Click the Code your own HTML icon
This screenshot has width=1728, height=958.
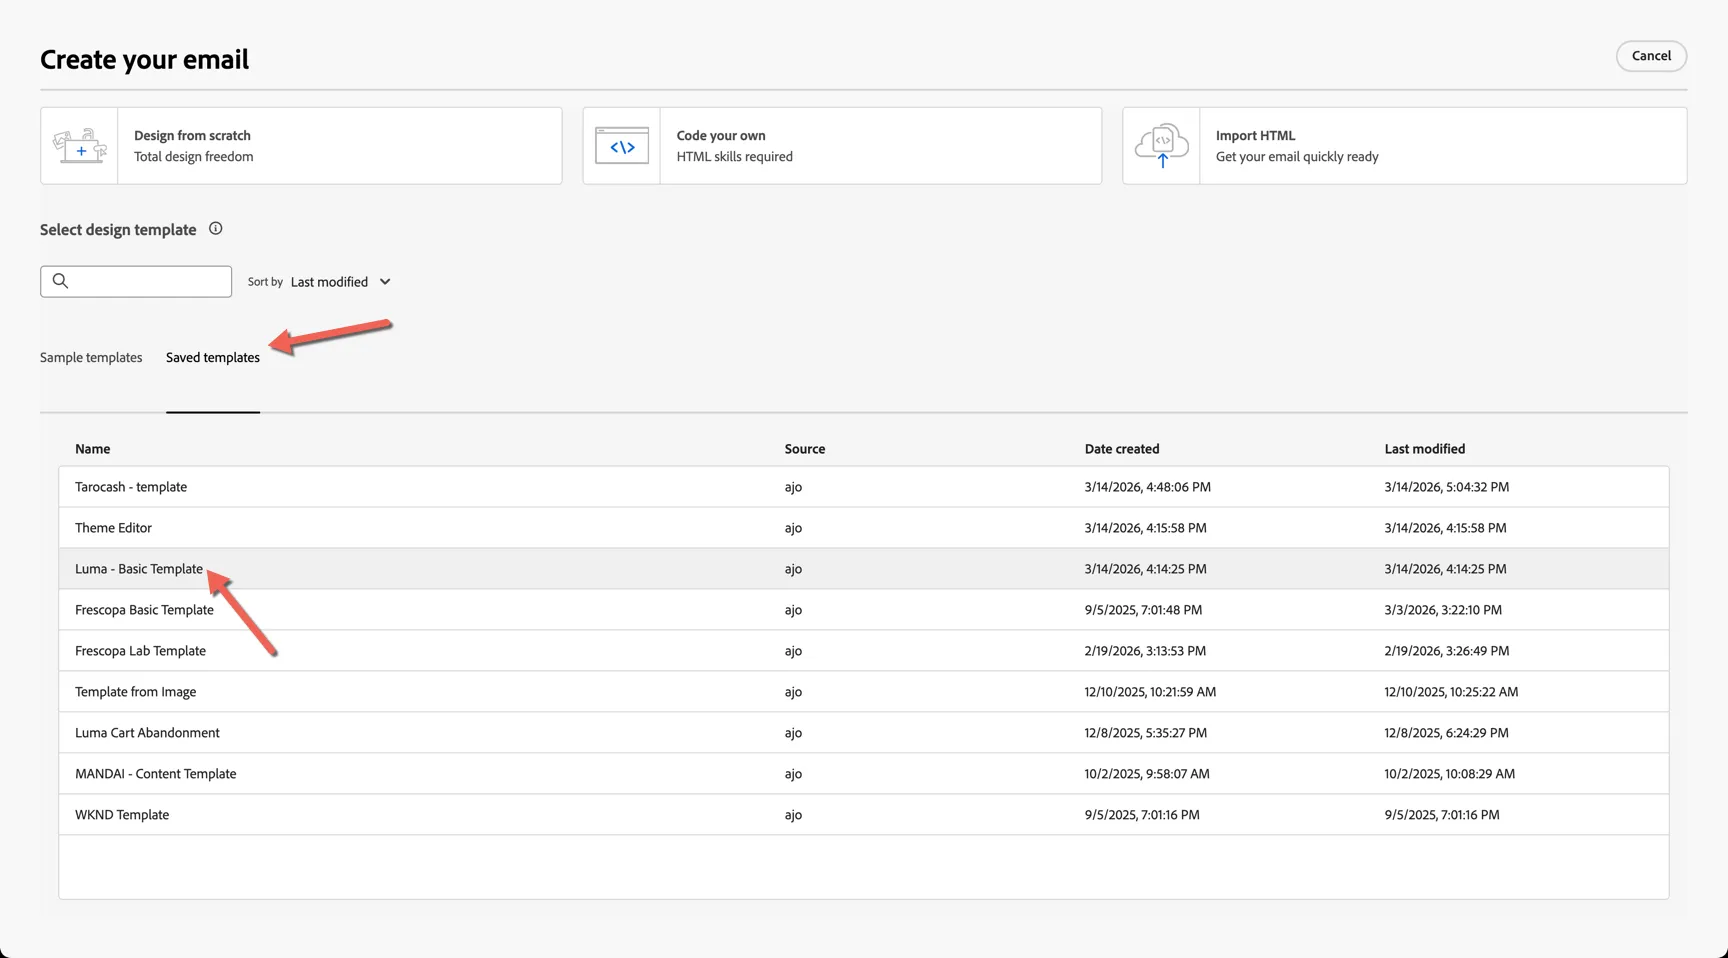(x=622, y=146)
